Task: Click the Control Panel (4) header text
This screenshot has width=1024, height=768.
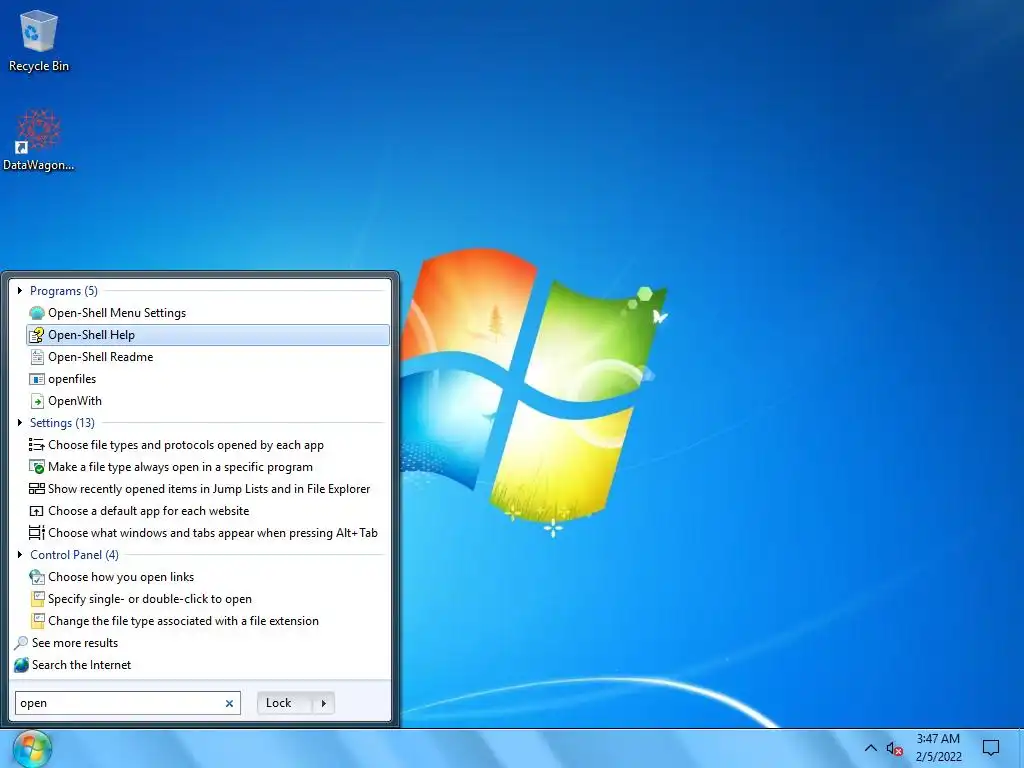Action: pyautogui.click(x=74, y=554)
